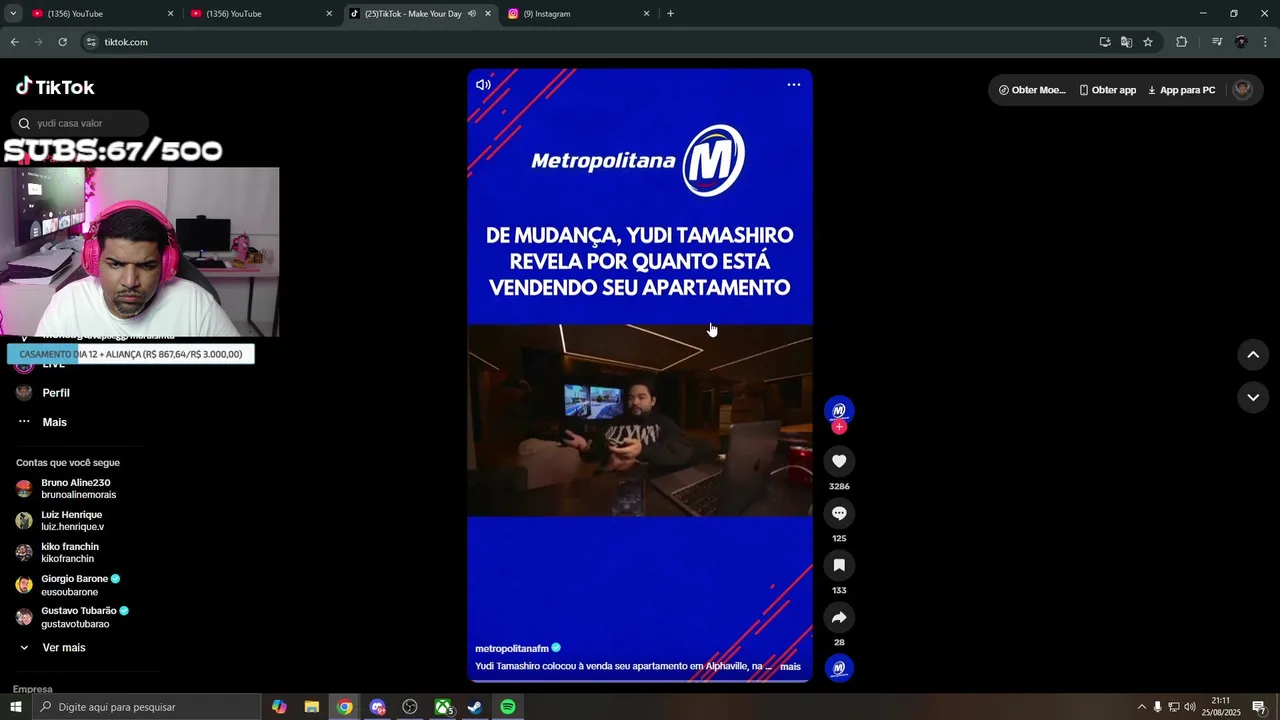This screenshot has width=1280, height=720.
Task: Mute the TikTok video sound
Action: 483,85
